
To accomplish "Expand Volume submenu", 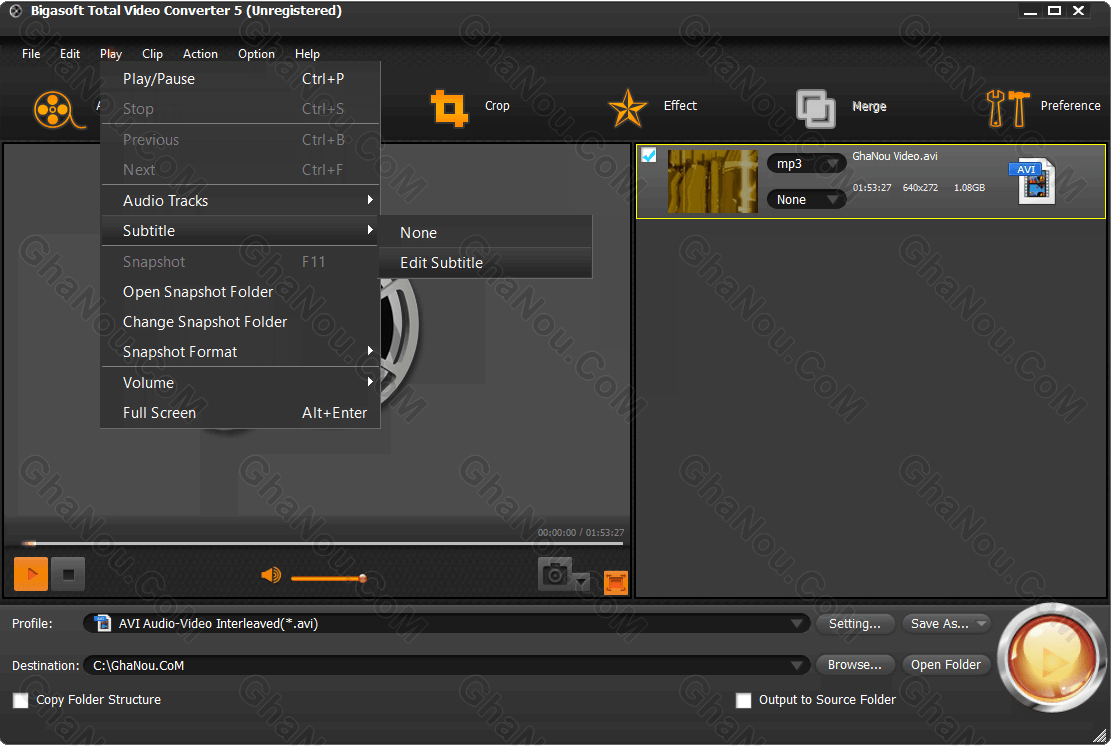I will [x=240, y=383].
